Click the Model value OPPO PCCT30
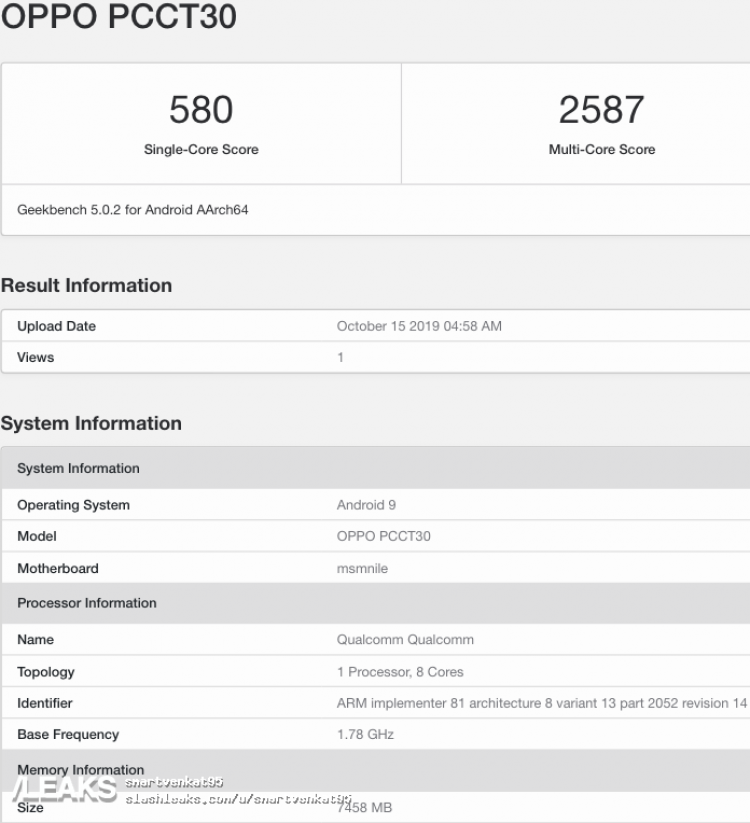Viewport: 750px width, 823px height. [384, 536]
